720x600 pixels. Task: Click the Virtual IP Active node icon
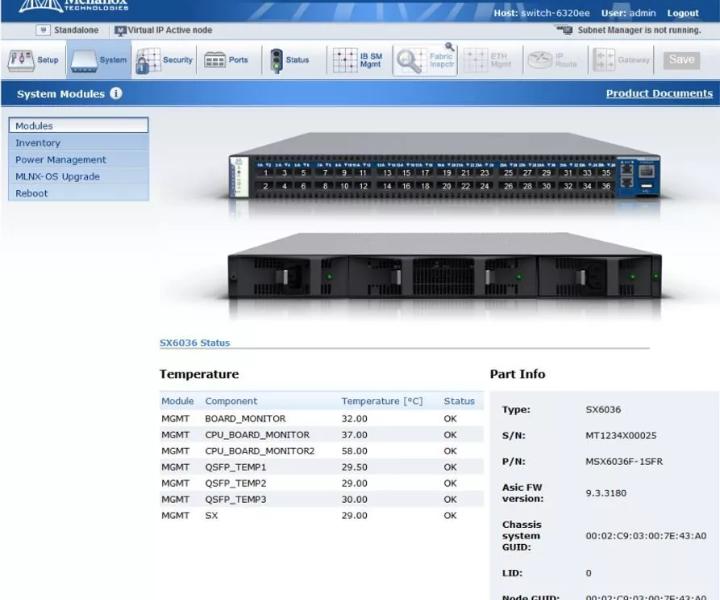[120, 31]
